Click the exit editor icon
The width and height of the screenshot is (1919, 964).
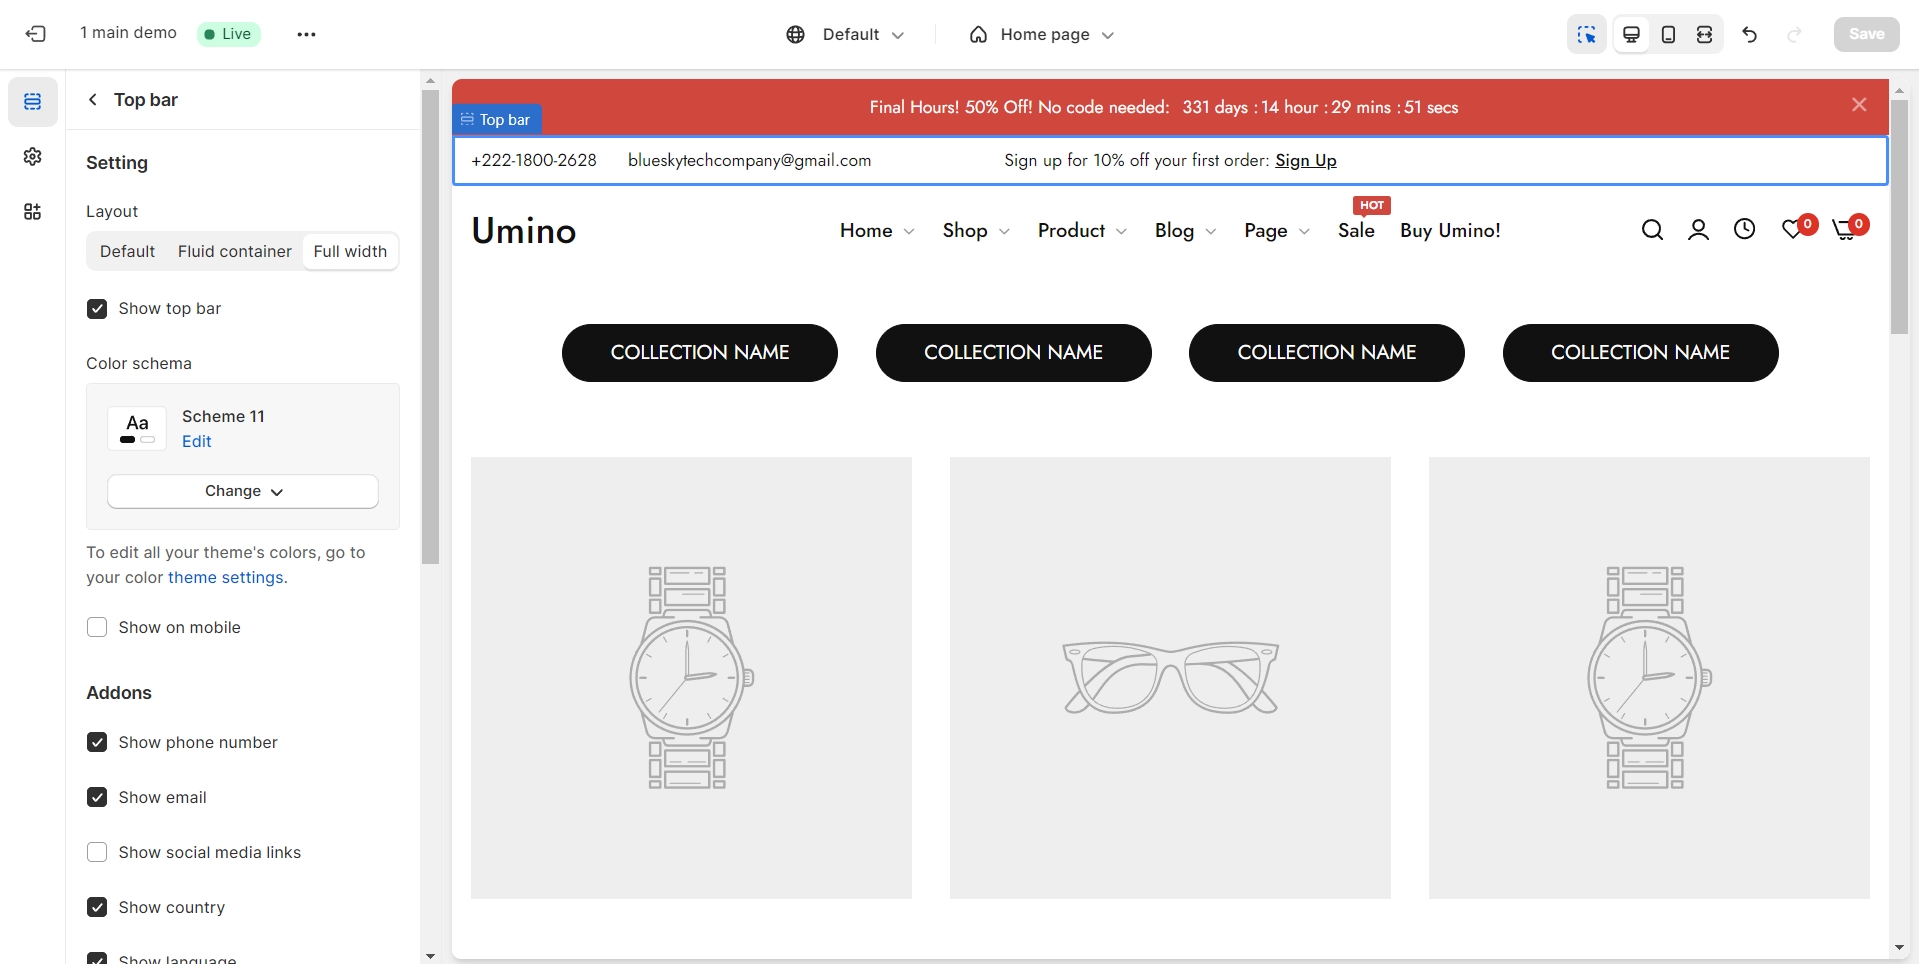(x=36, y=34)
